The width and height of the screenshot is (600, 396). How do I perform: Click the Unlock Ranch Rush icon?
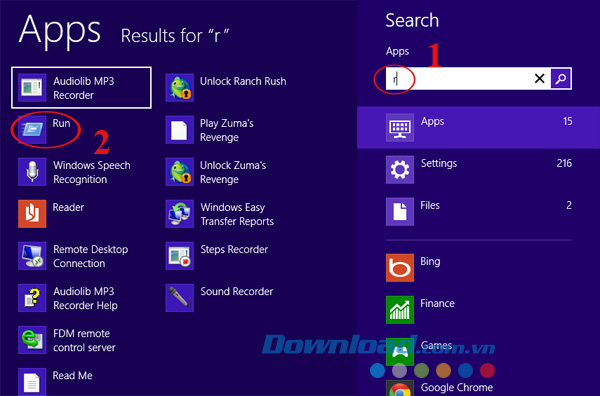tap(179, 88)
